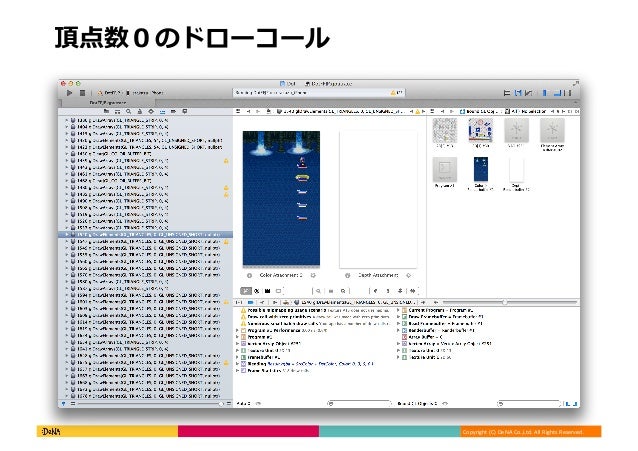Show info for Color Attachment 0
This screenshot has width=638, height=451.
[249, 276]
